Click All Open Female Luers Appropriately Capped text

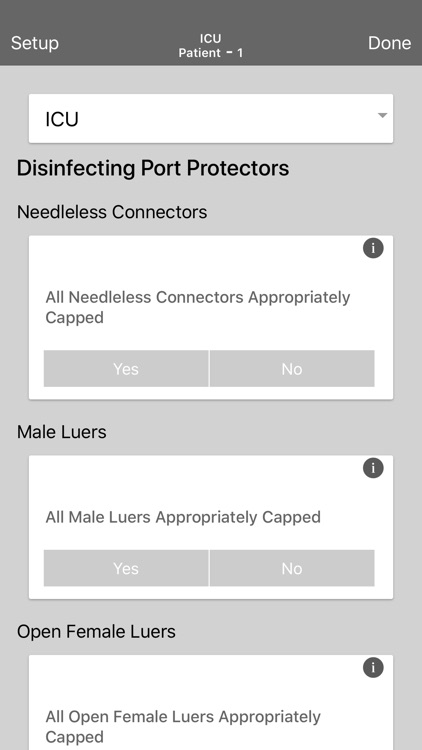pos(183,727)
